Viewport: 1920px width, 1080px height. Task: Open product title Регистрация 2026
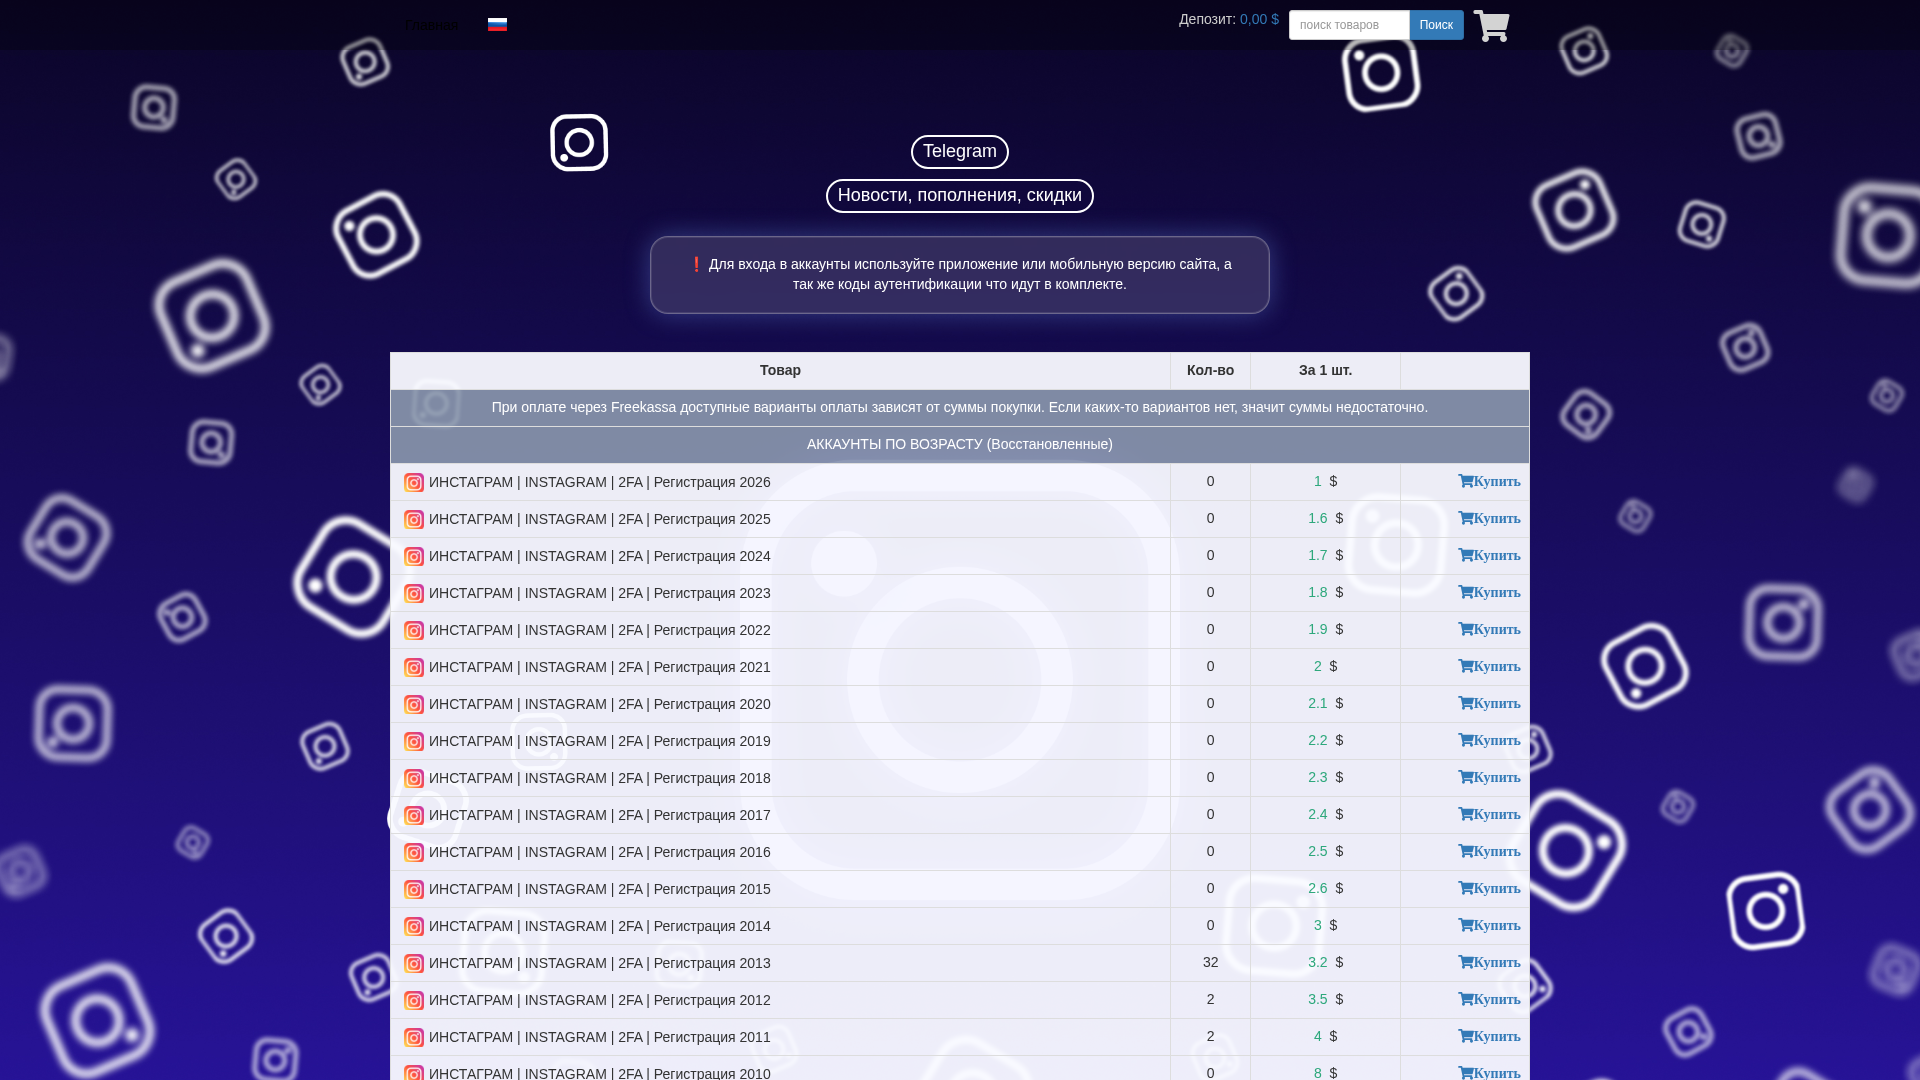click(x=600, y=482)
